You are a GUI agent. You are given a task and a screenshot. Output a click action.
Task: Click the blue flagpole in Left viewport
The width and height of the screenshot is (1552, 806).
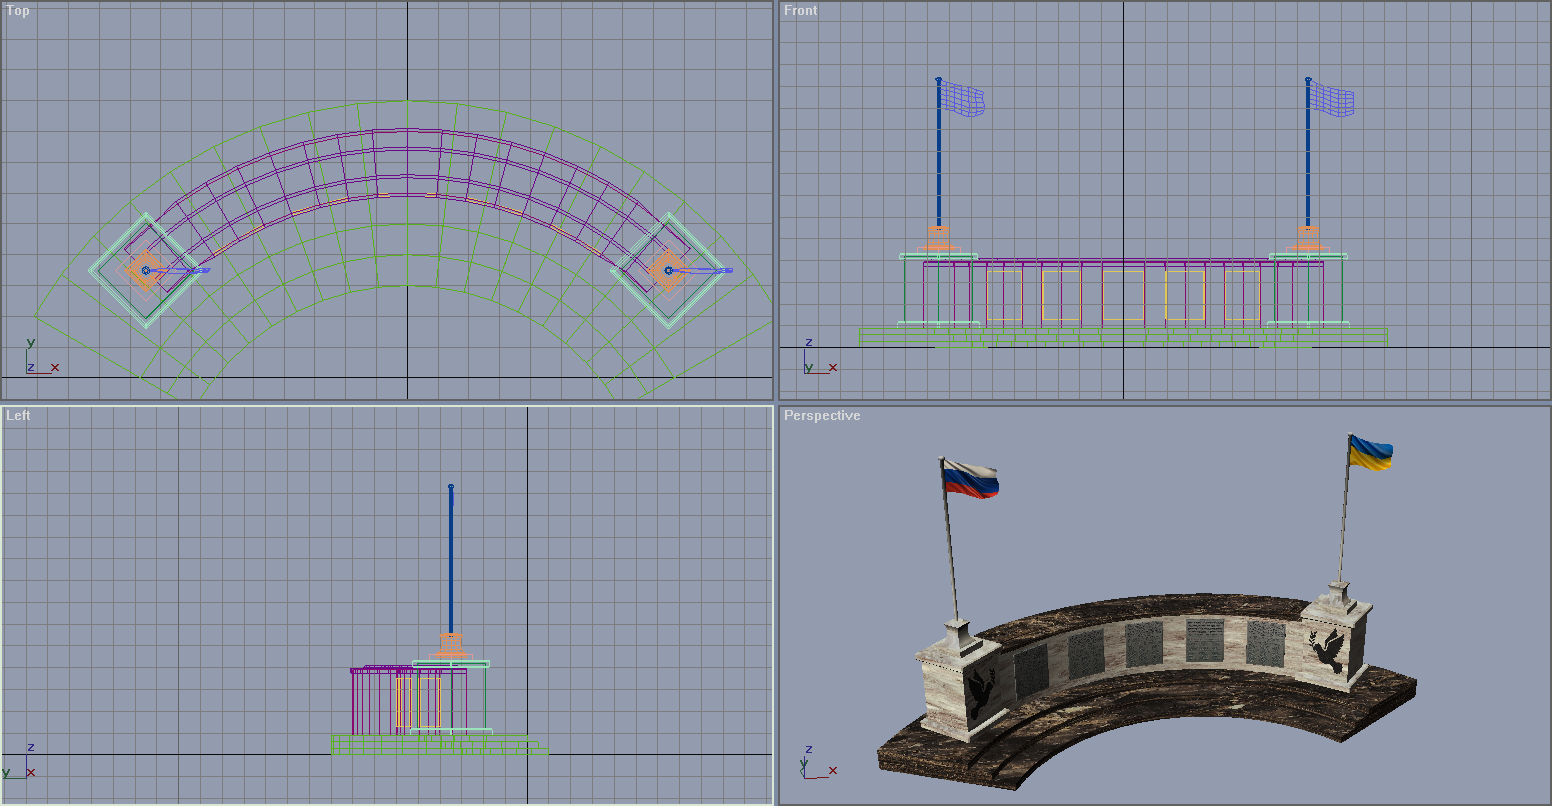pyautogui.click(x=451, y=560)
